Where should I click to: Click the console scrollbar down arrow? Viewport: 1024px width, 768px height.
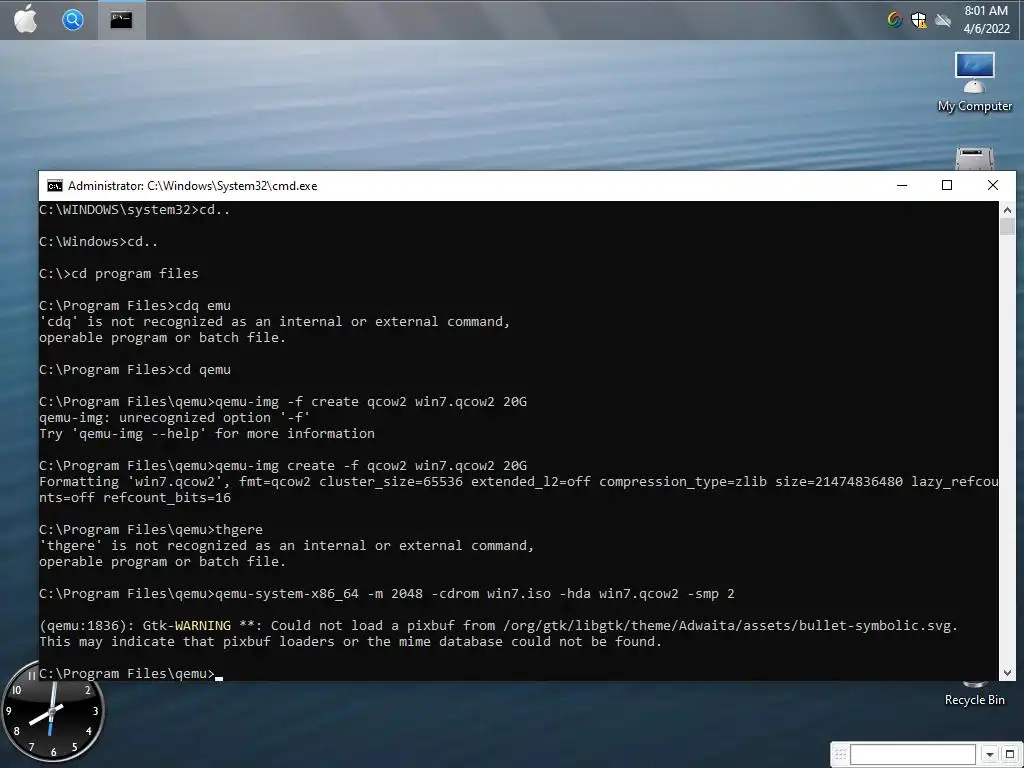coord(1007,673)
